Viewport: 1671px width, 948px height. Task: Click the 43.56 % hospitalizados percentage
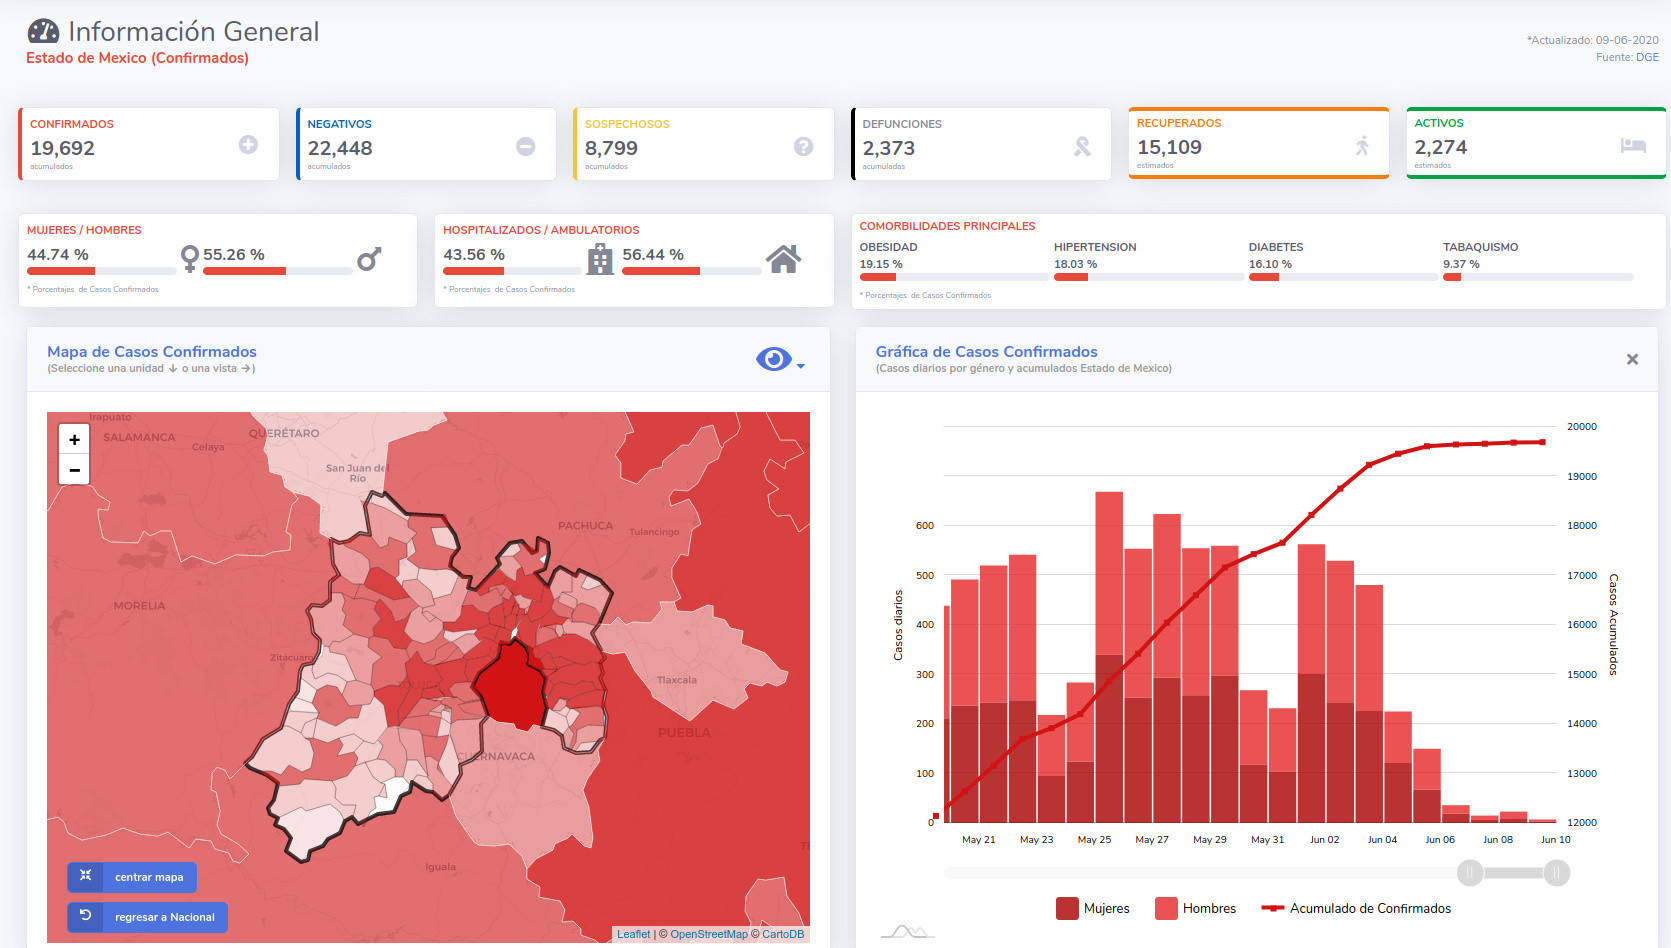point(474,255)
